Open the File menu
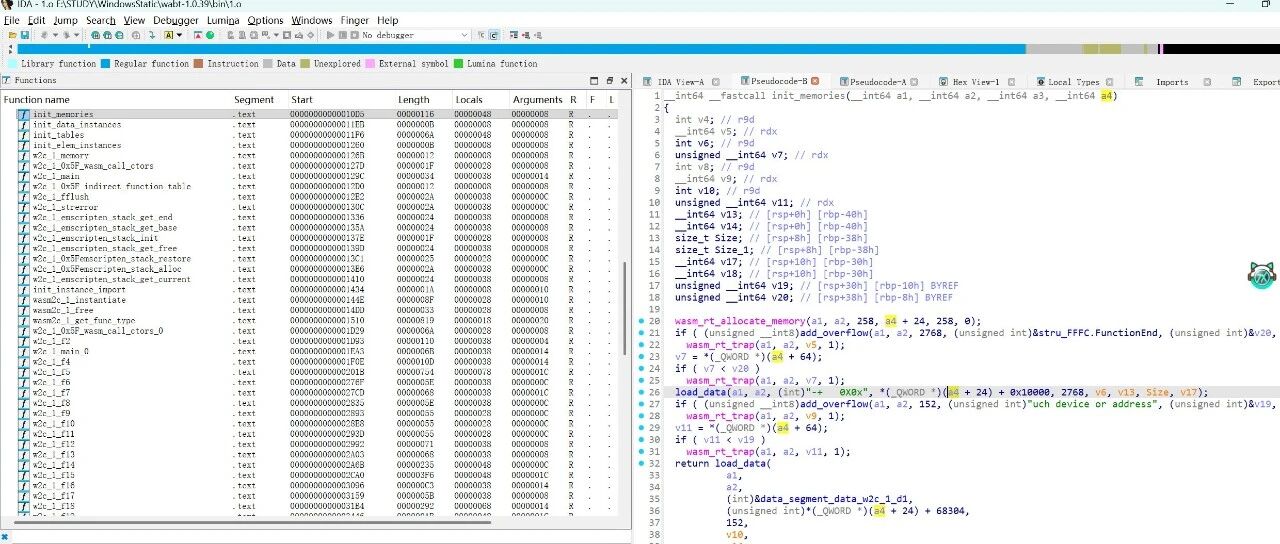 [12, 20]
